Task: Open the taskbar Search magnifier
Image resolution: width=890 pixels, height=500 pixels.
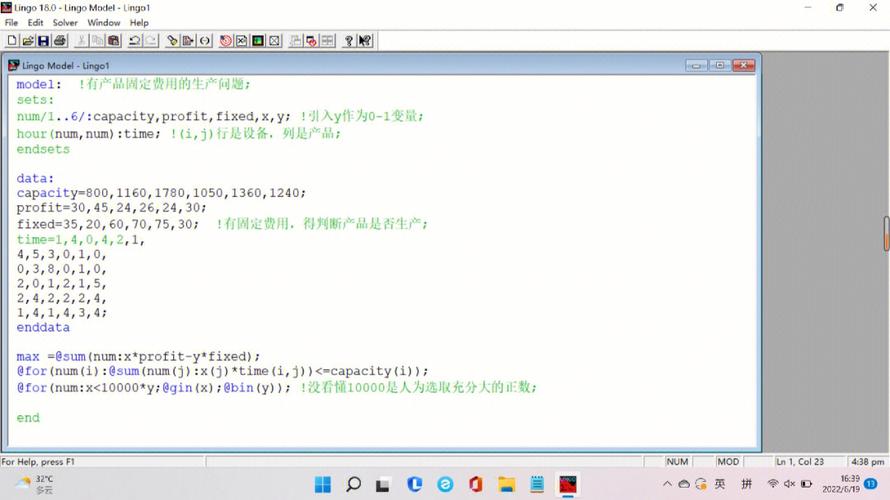Action: (353, 485)
